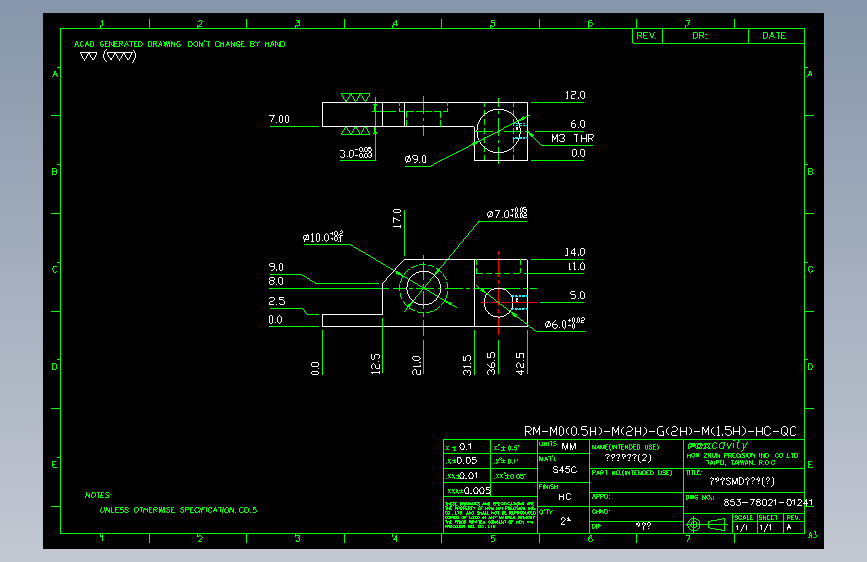Select the 8.0 ordinate dimension
Screen dimensions: 867x562
pos(276,281)
